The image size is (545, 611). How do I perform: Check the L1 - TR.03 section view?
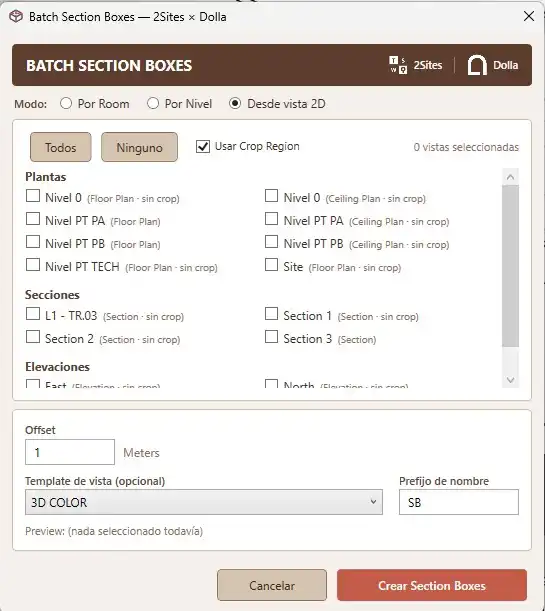pos(33,314)
